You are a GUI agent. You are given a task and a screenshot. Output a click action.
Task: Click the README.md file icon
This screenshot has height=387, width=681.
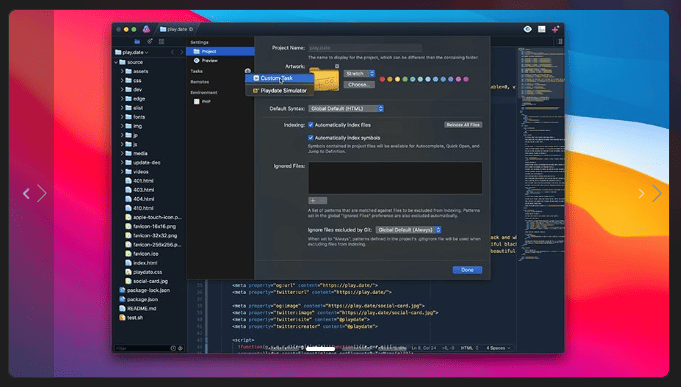(x=122, y=308)
